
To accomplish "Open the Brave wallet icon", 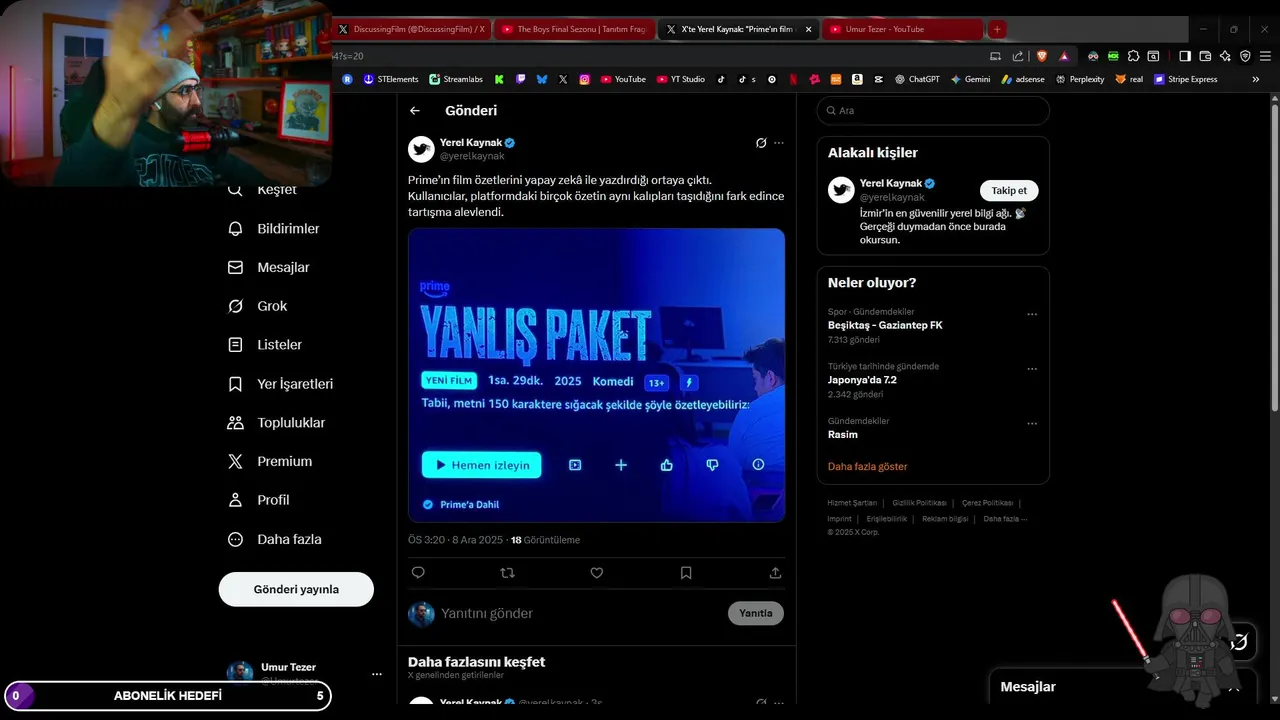I will pyautogui.click(x=1205, y=56).
